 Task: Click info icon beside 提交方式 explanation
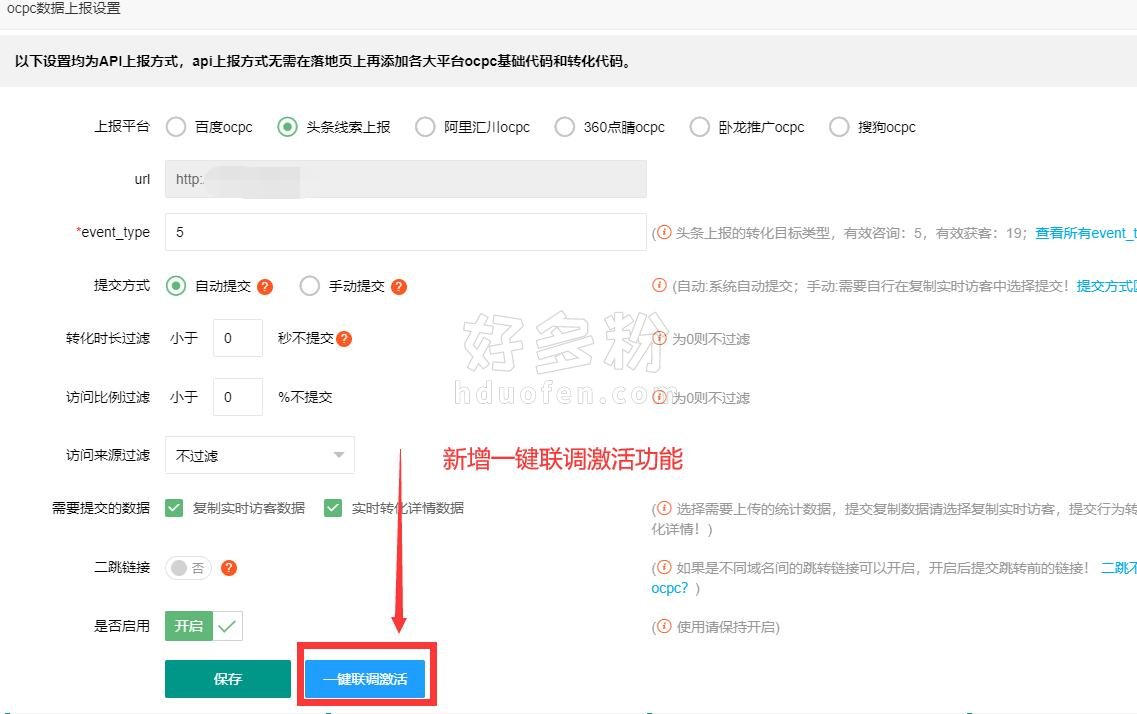[x=659, y=285]
